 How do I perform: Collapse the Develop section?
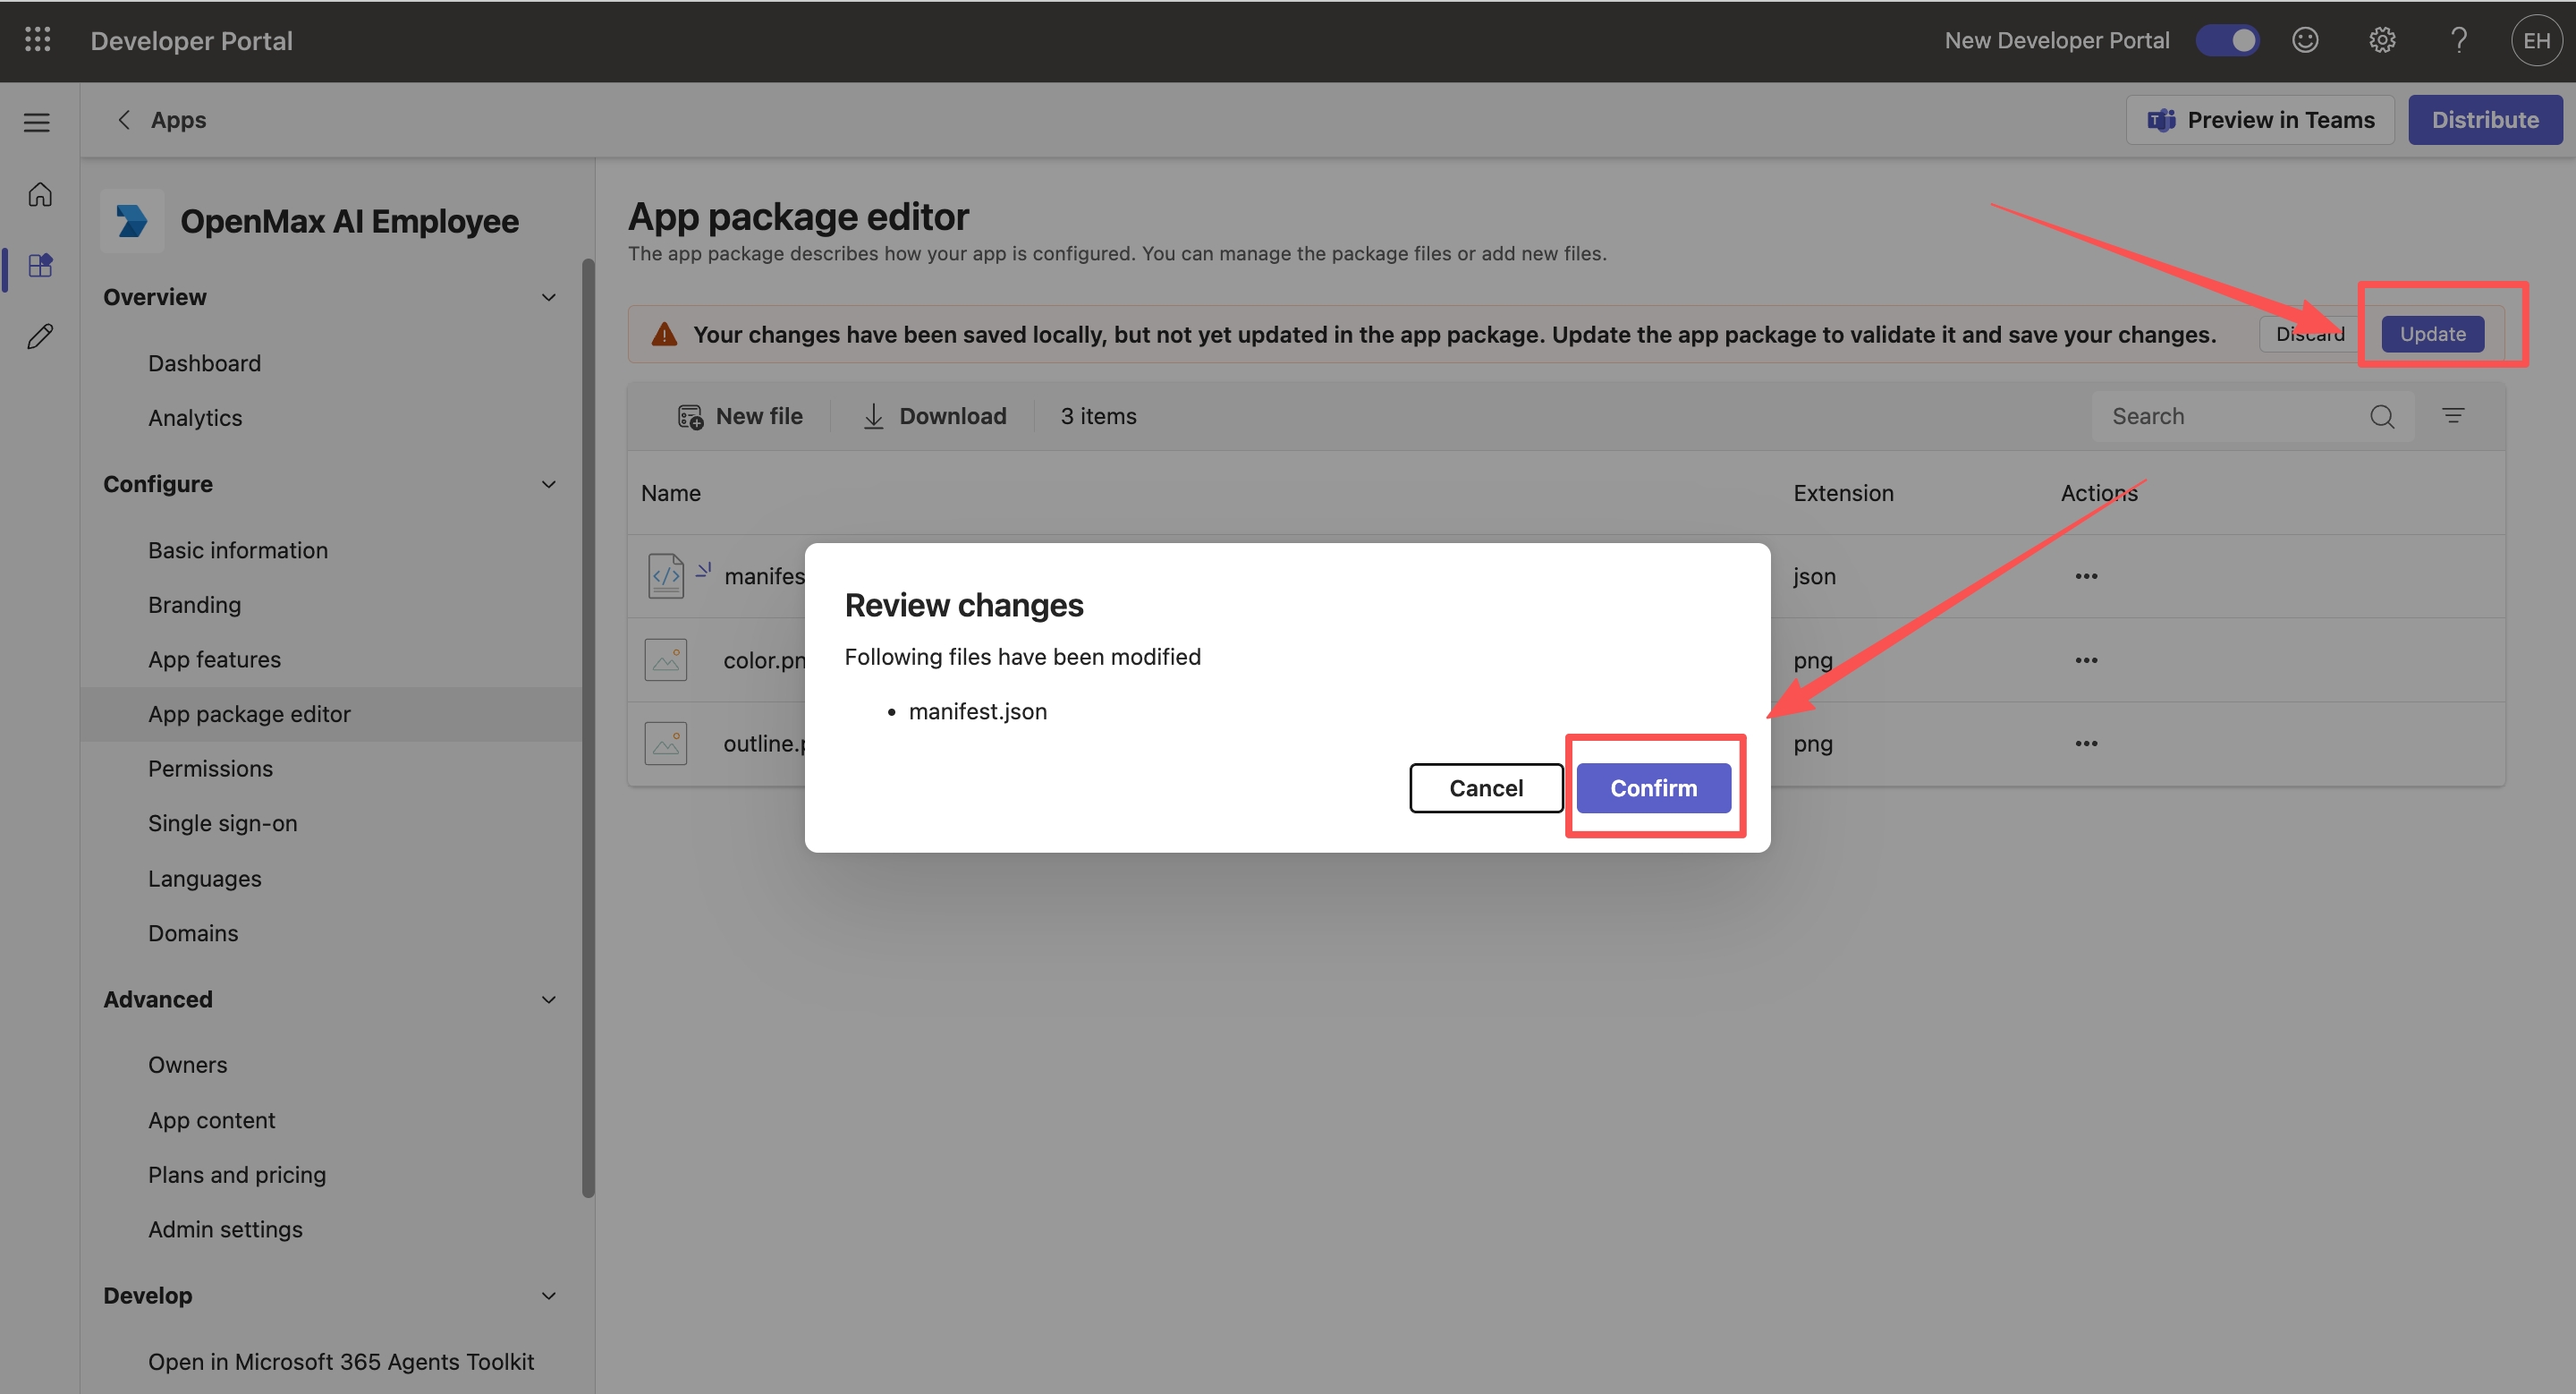pyautogui.click(x=548, y=1295)
